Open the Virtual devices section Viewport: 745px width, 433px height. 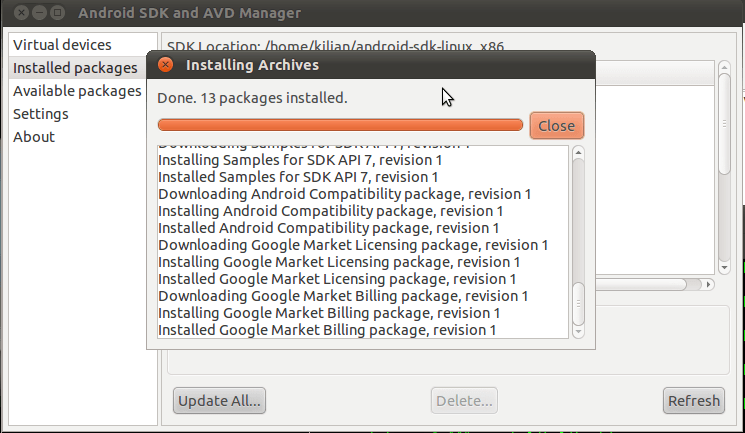(x=62, y=45)
